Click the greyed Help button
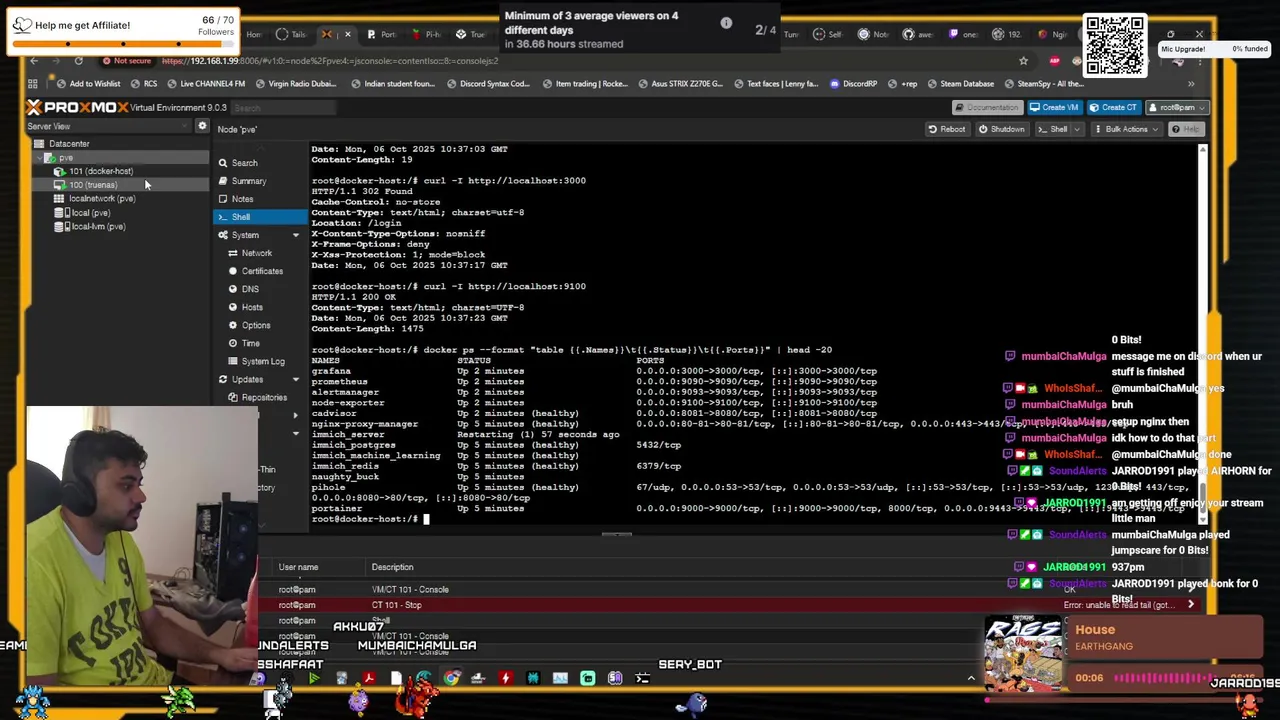The height and width of the screenshot is (720, 1280). [x=1186, y=129]
